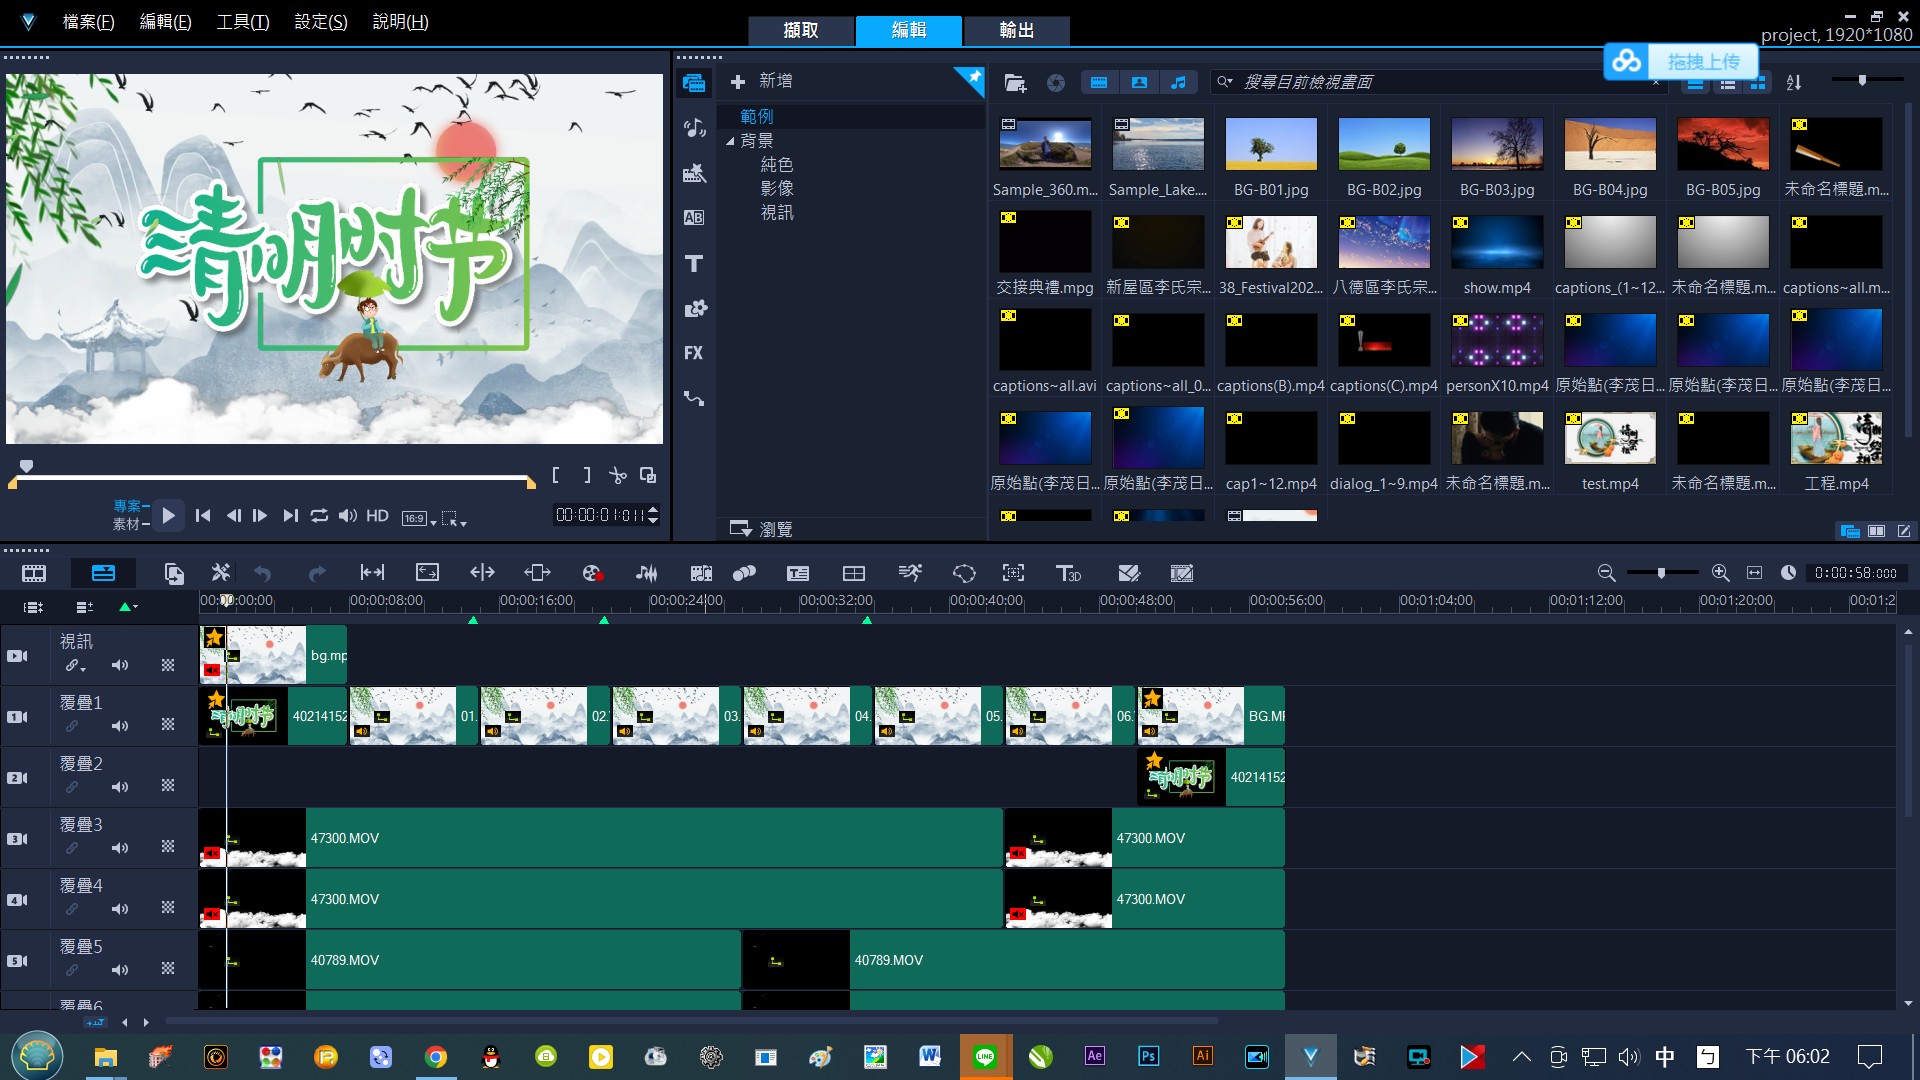Toggle showing photos in the library

(1139, 83)
